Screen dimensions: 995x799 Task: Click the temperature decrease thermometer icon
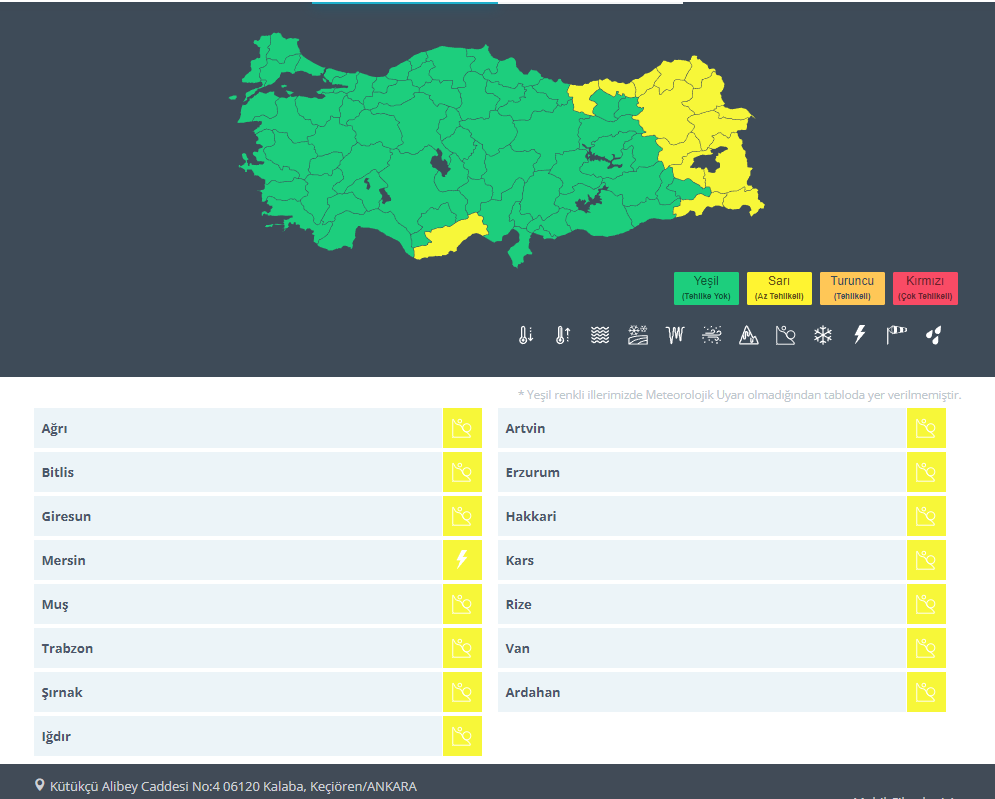click(x=526, y=335)
